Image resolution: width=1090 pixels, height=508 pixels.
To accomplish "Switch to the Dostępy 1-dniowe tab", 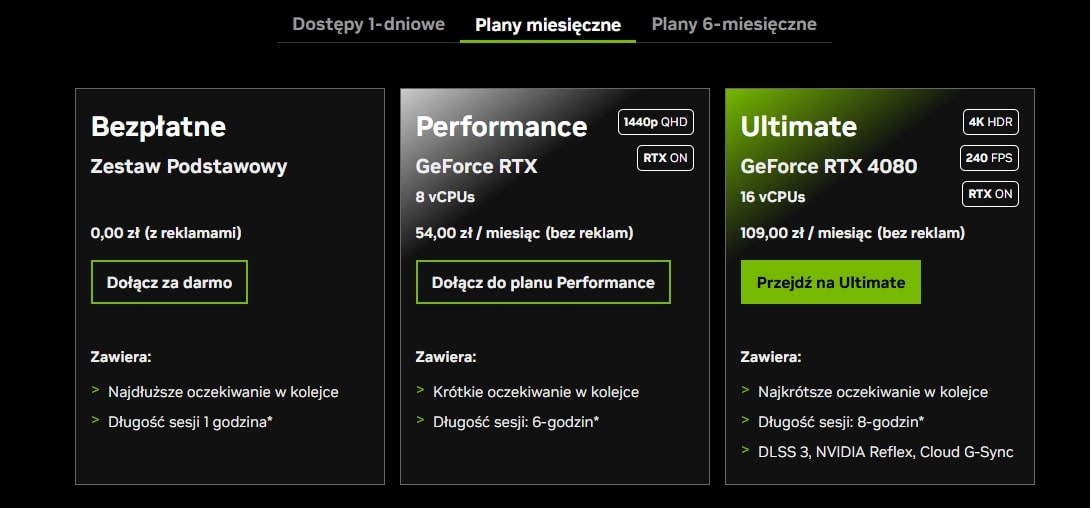I will pos(368,24).
